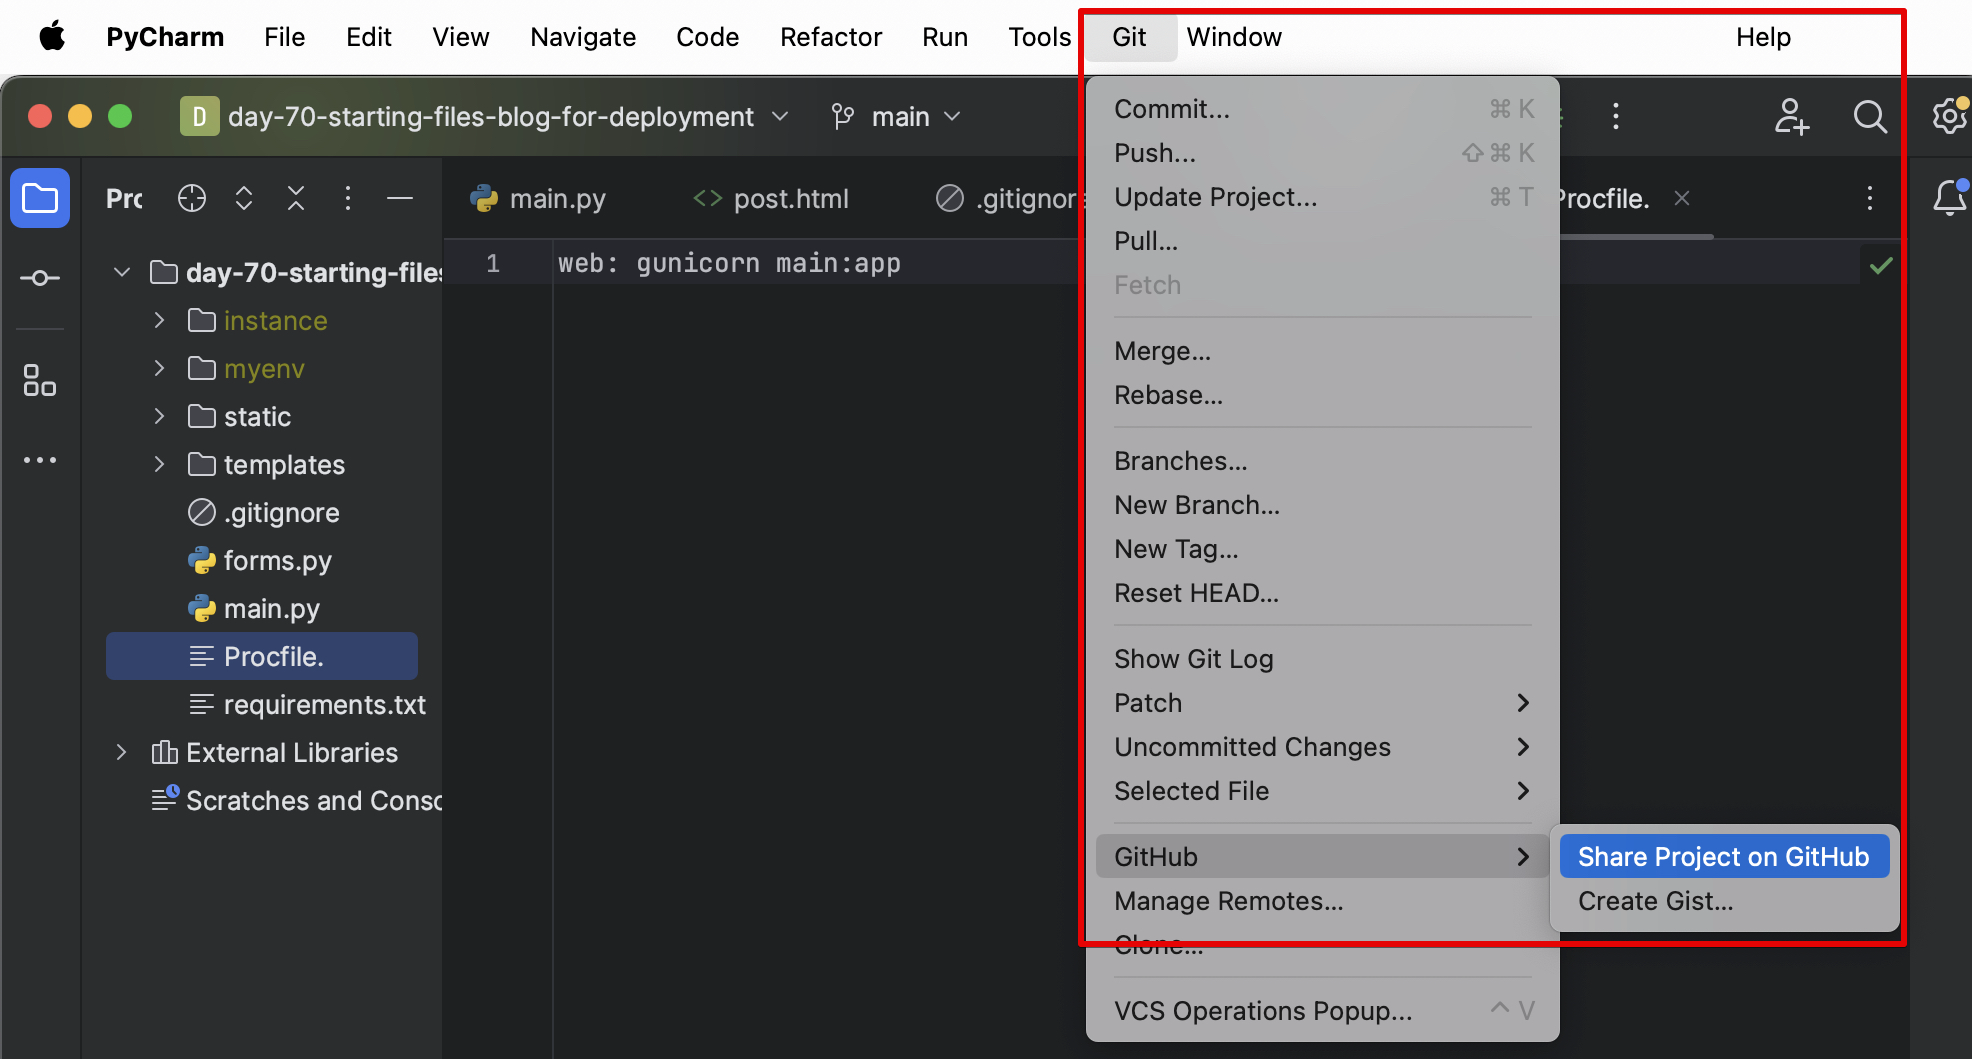
Task: Expand the instance folder
Action: (x=159, y=320)
